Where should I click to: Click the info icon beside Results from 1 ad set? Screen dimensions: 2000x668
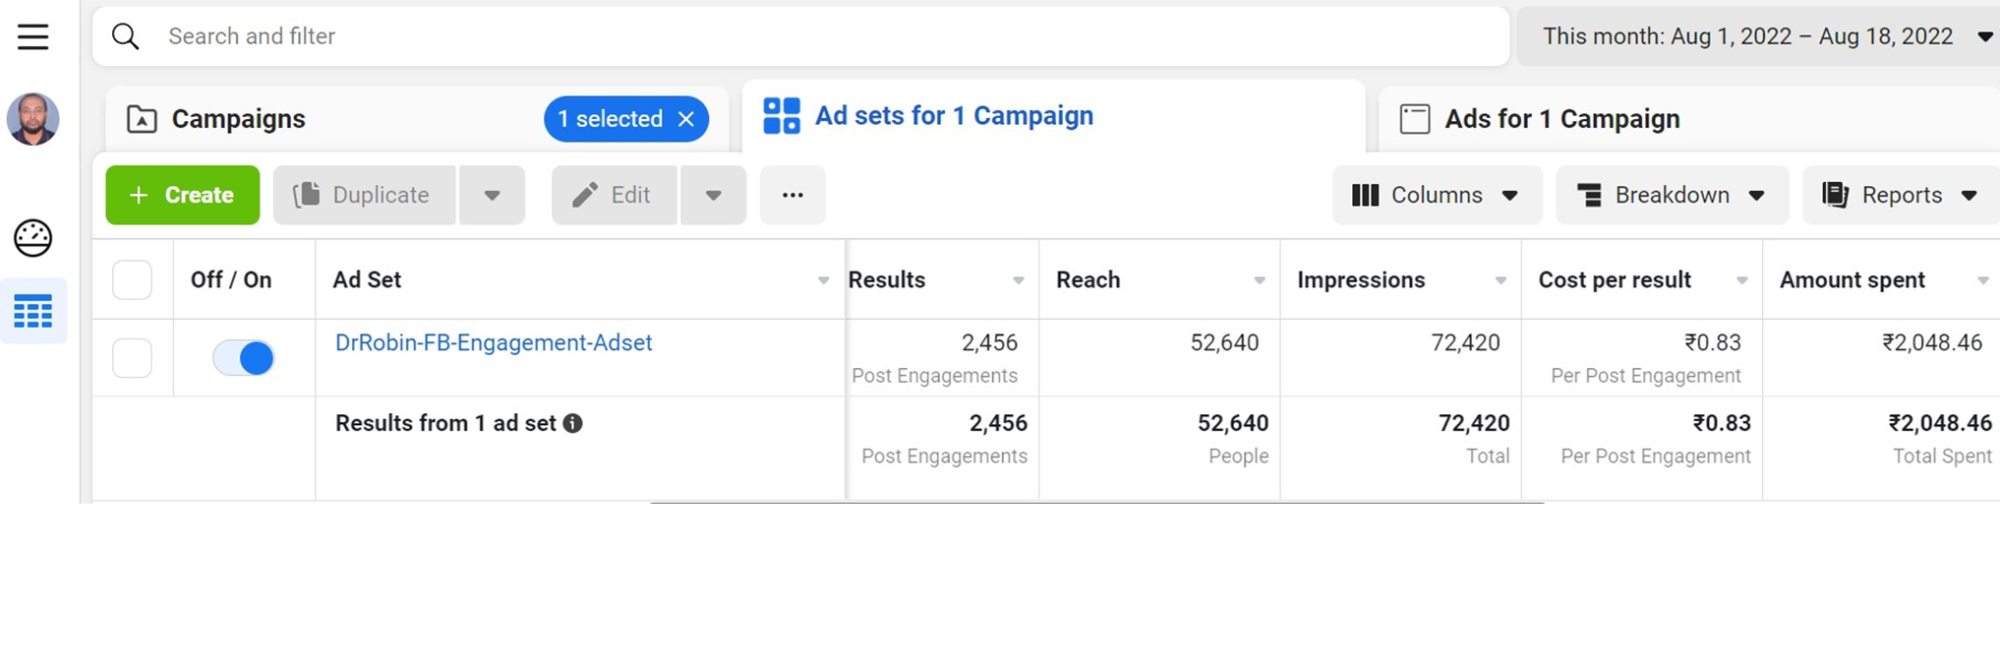(573, 423)
